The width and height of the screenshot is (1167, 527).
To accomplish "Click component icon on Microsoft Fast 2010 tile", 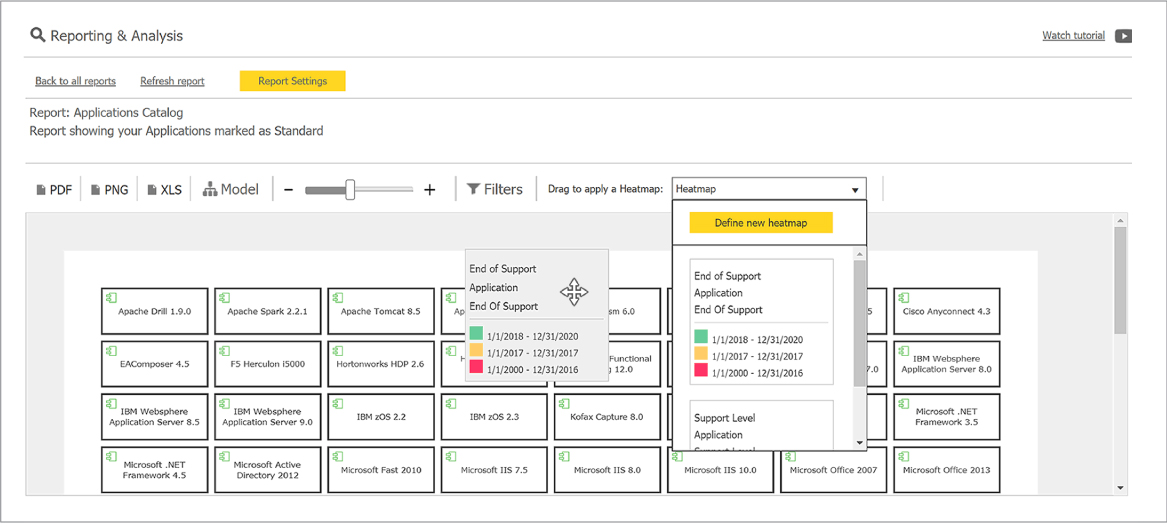I will point(336,456).
